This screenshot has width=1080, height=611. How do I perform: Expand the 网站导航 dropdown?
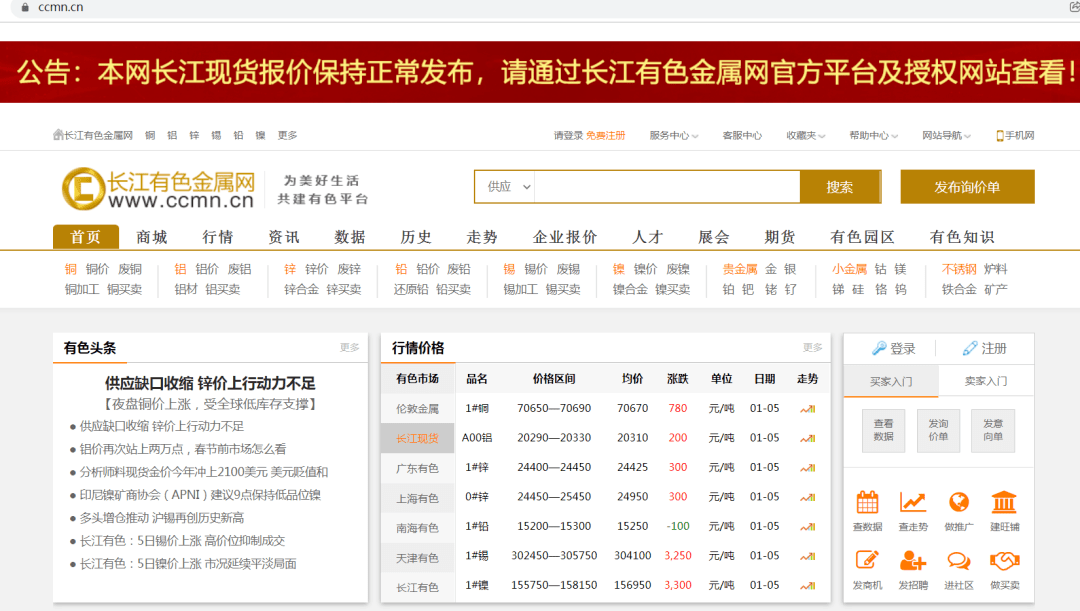click(943, 134)
